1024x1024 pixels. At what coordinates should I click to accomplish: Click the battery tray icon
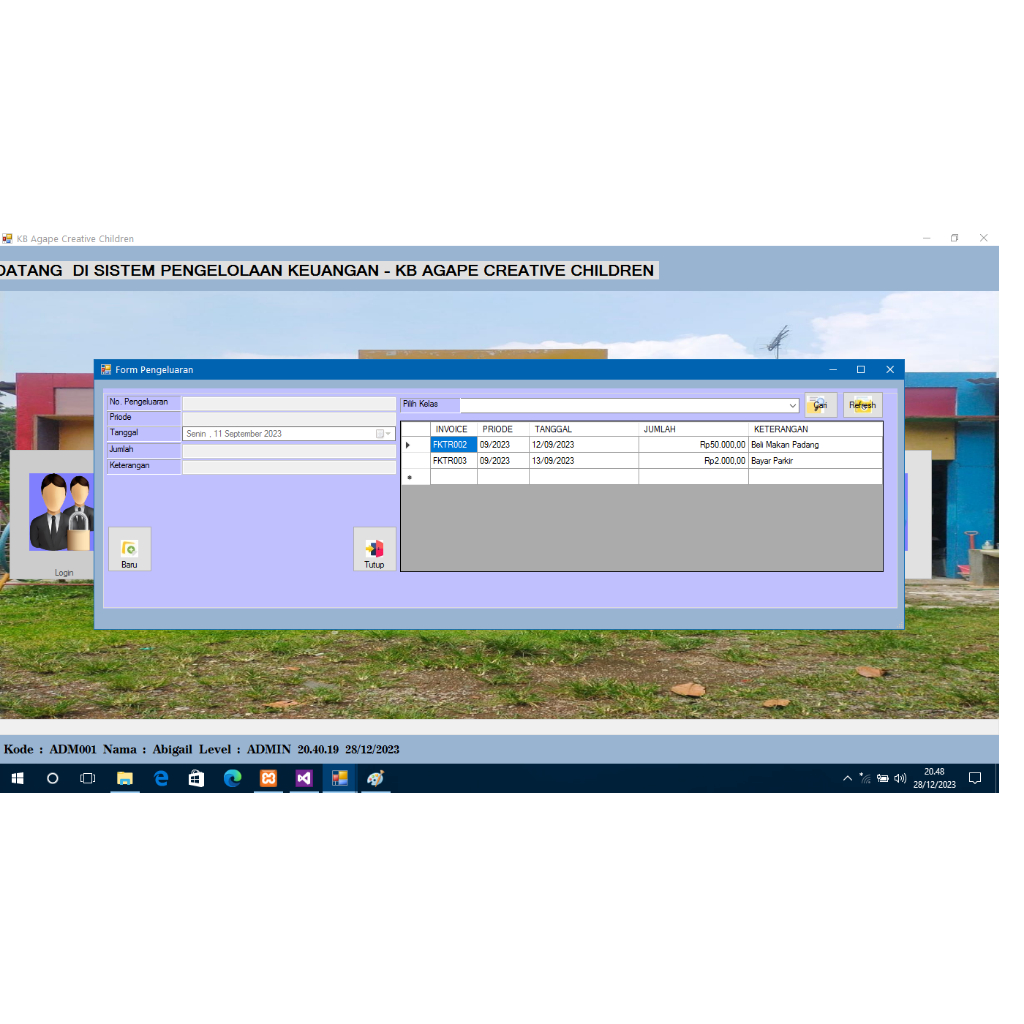coord(883,778)
